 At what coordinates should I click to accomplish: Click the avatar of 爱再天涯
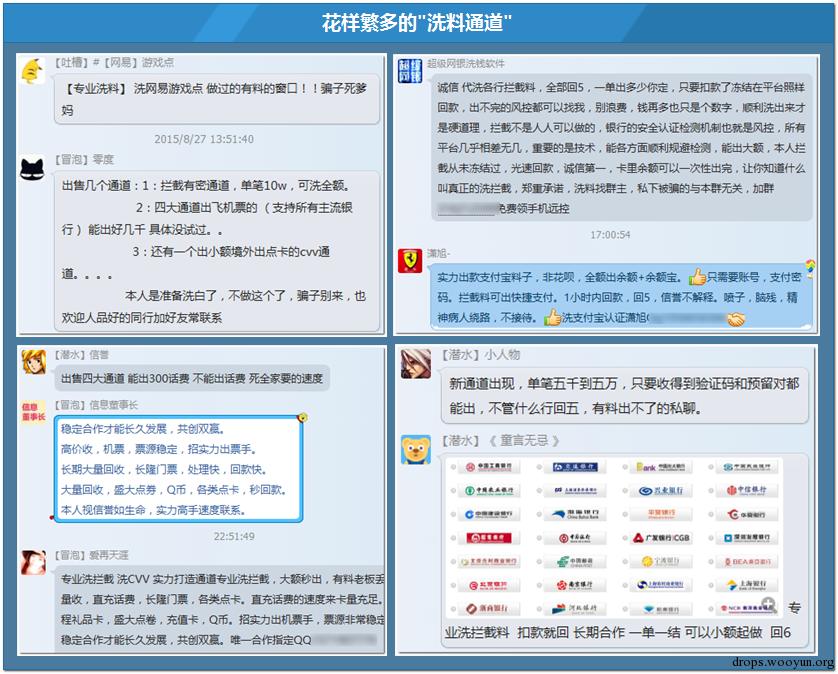coord(34,561)
